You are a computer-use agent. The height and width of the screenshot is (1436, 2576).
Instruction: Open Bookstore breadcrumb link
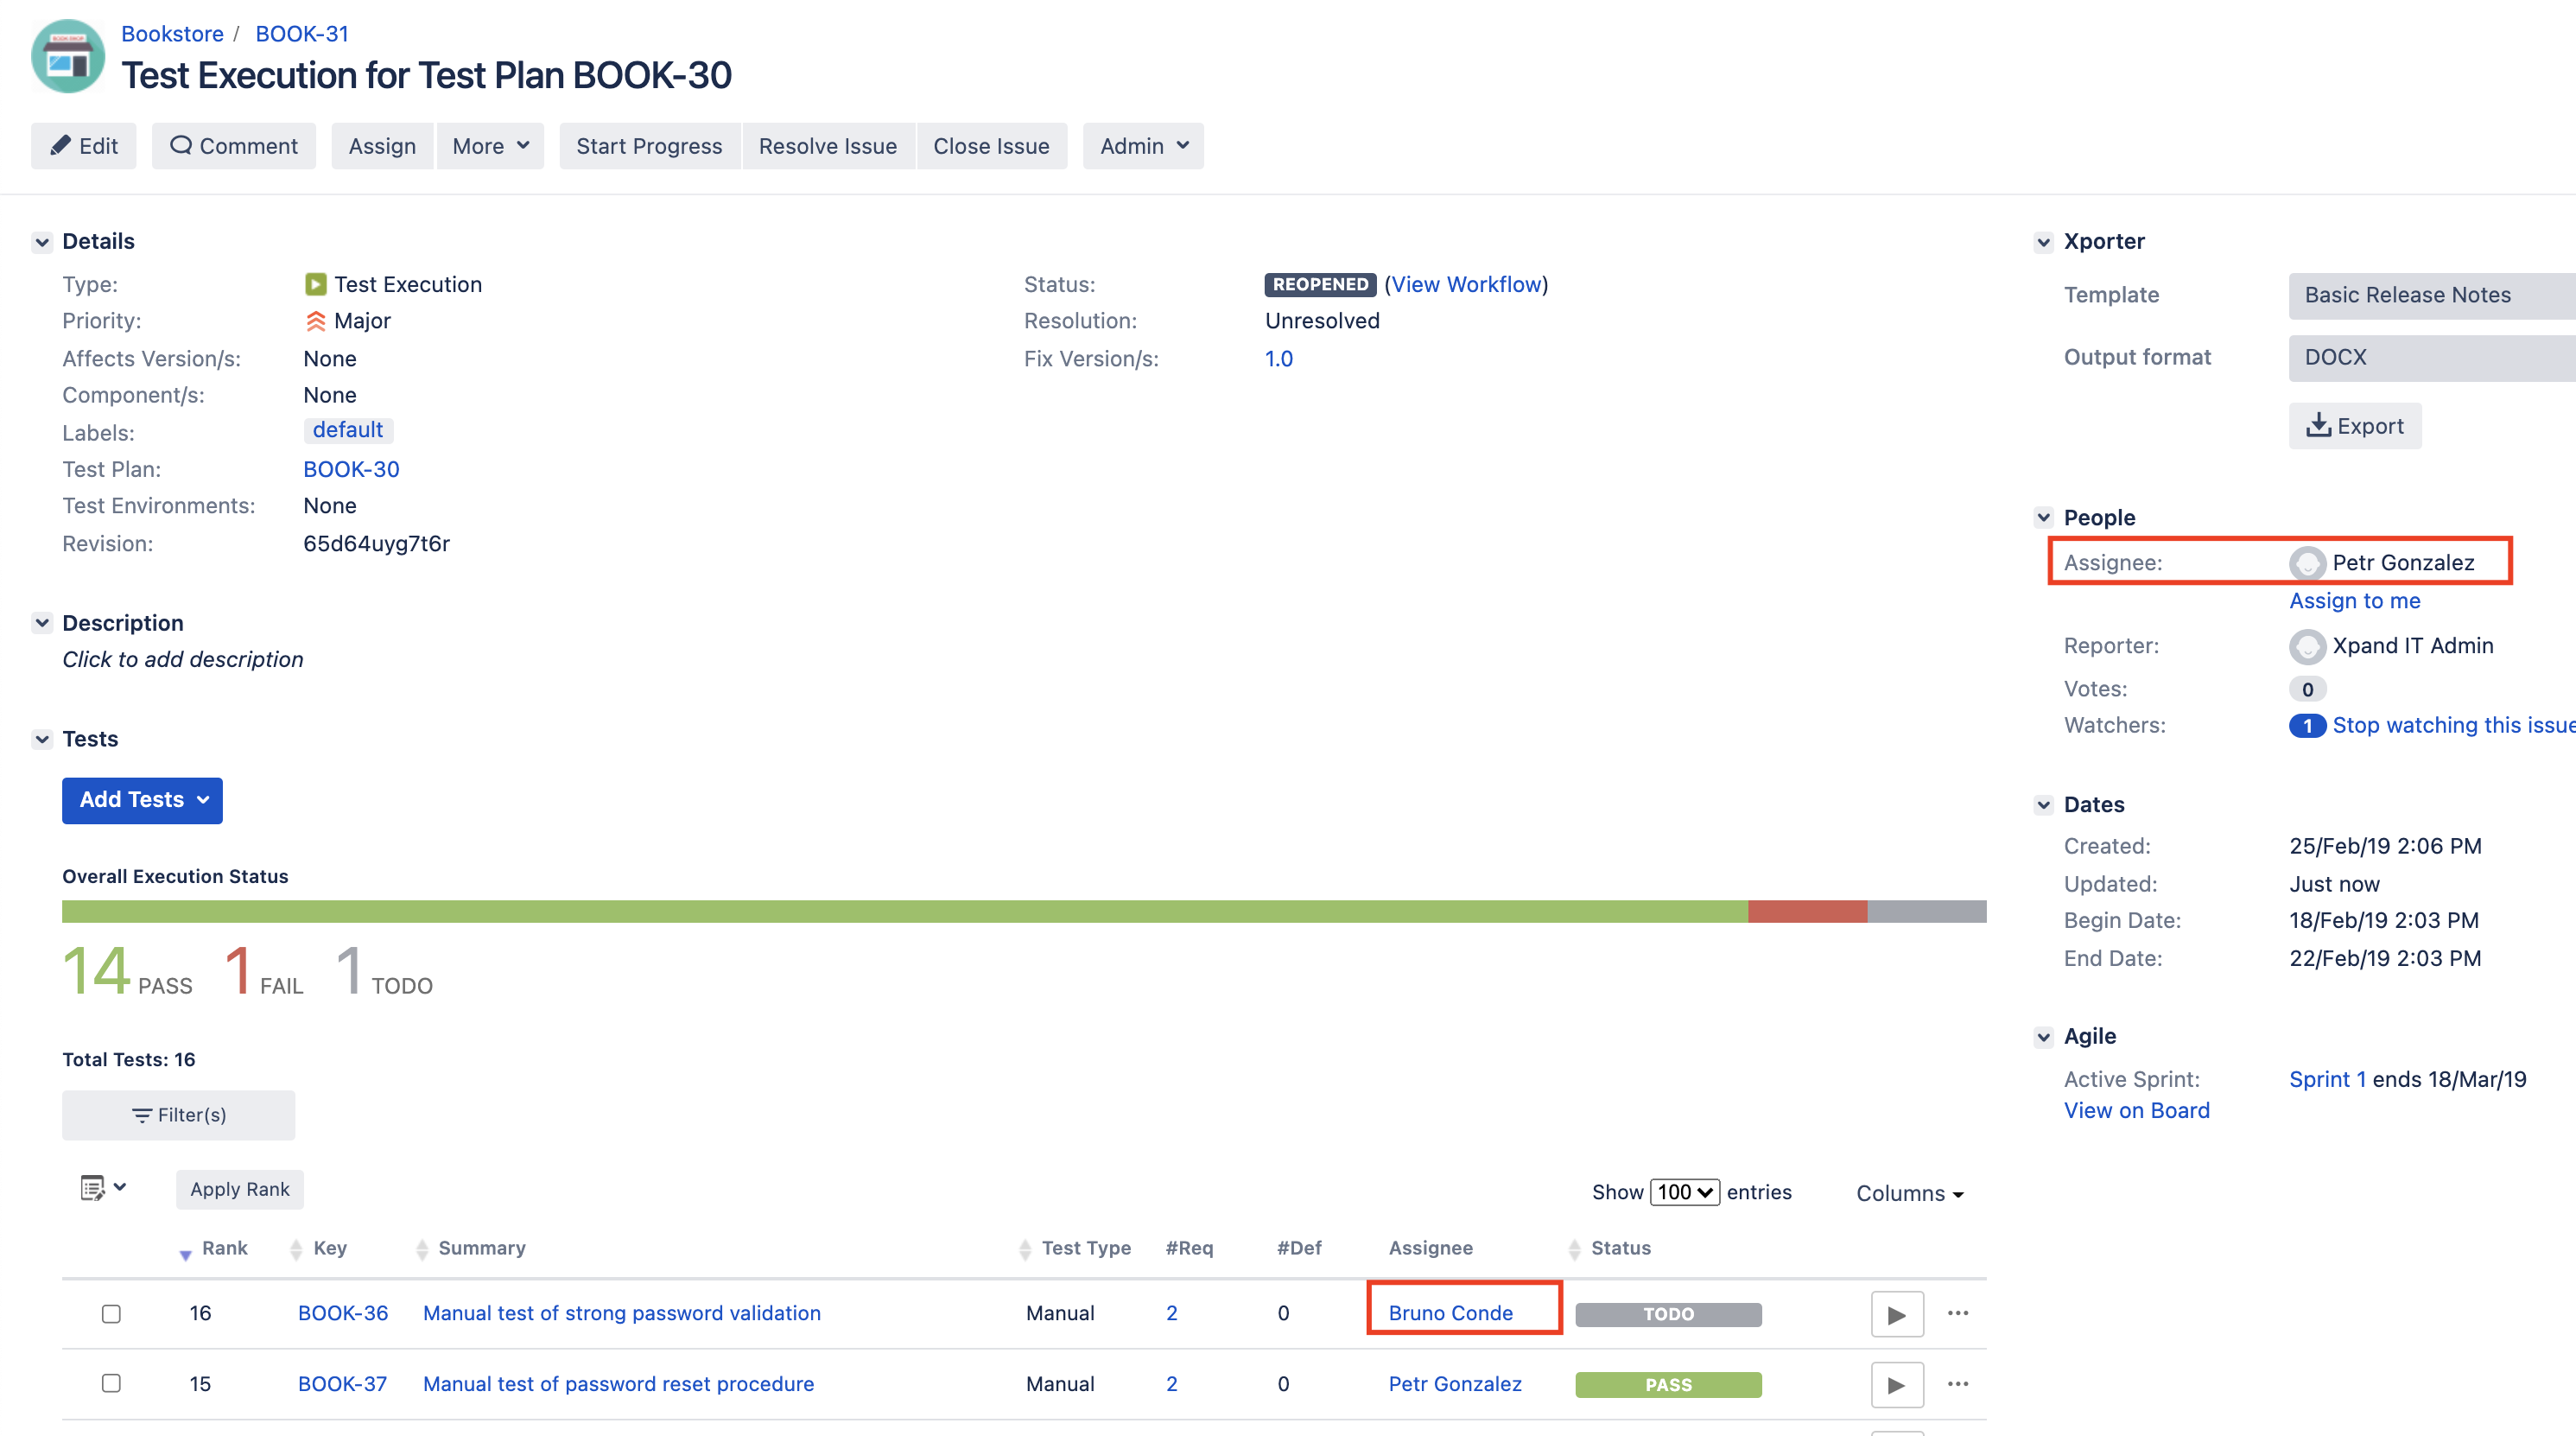tap(172, 33)
